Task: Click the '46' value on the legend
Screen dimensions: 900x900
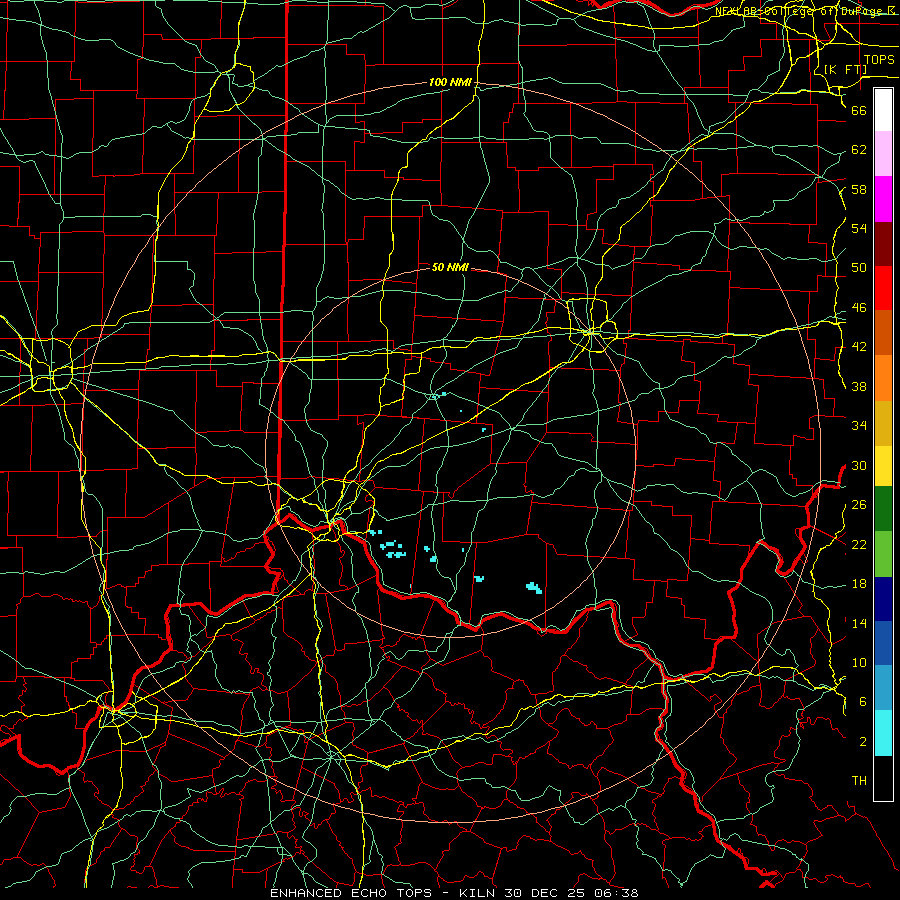Action: (x=859, y=308)
